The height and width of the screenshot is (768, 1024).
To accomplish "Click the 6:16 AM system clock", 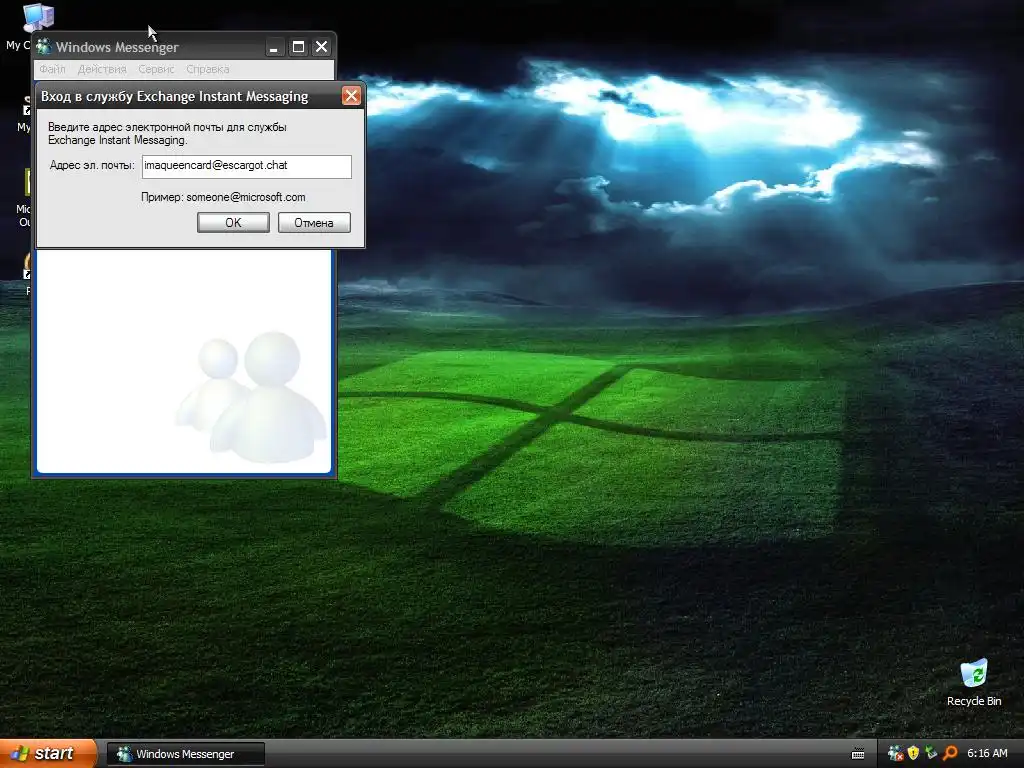I will pos(987,754).
